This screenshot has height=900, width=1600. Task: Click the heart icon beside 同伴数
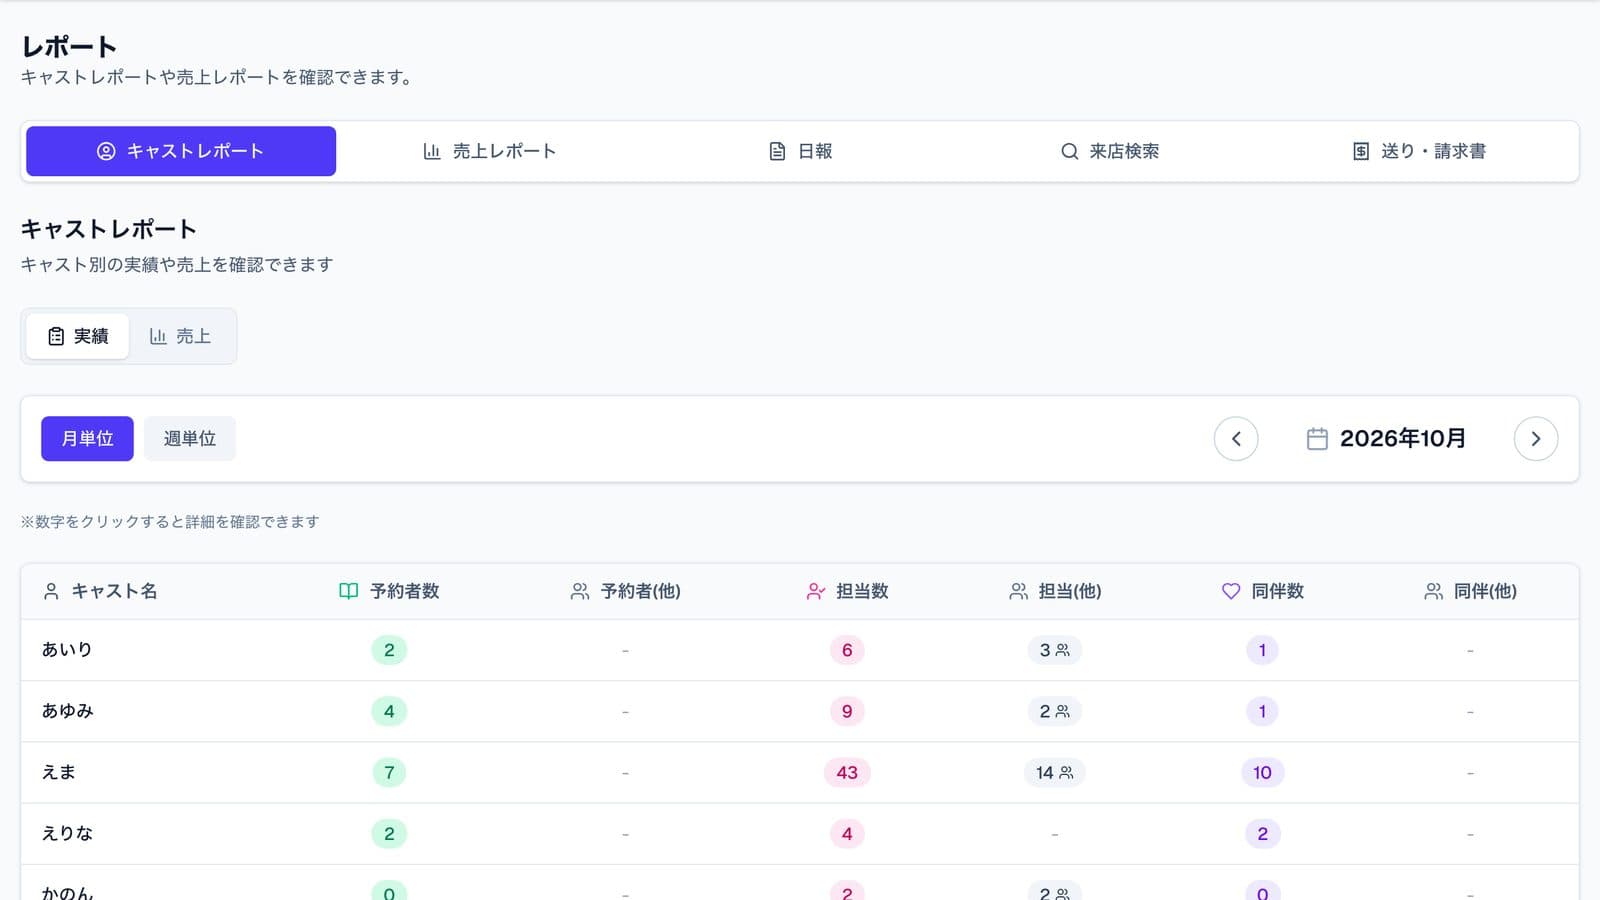pos(1231,592)
